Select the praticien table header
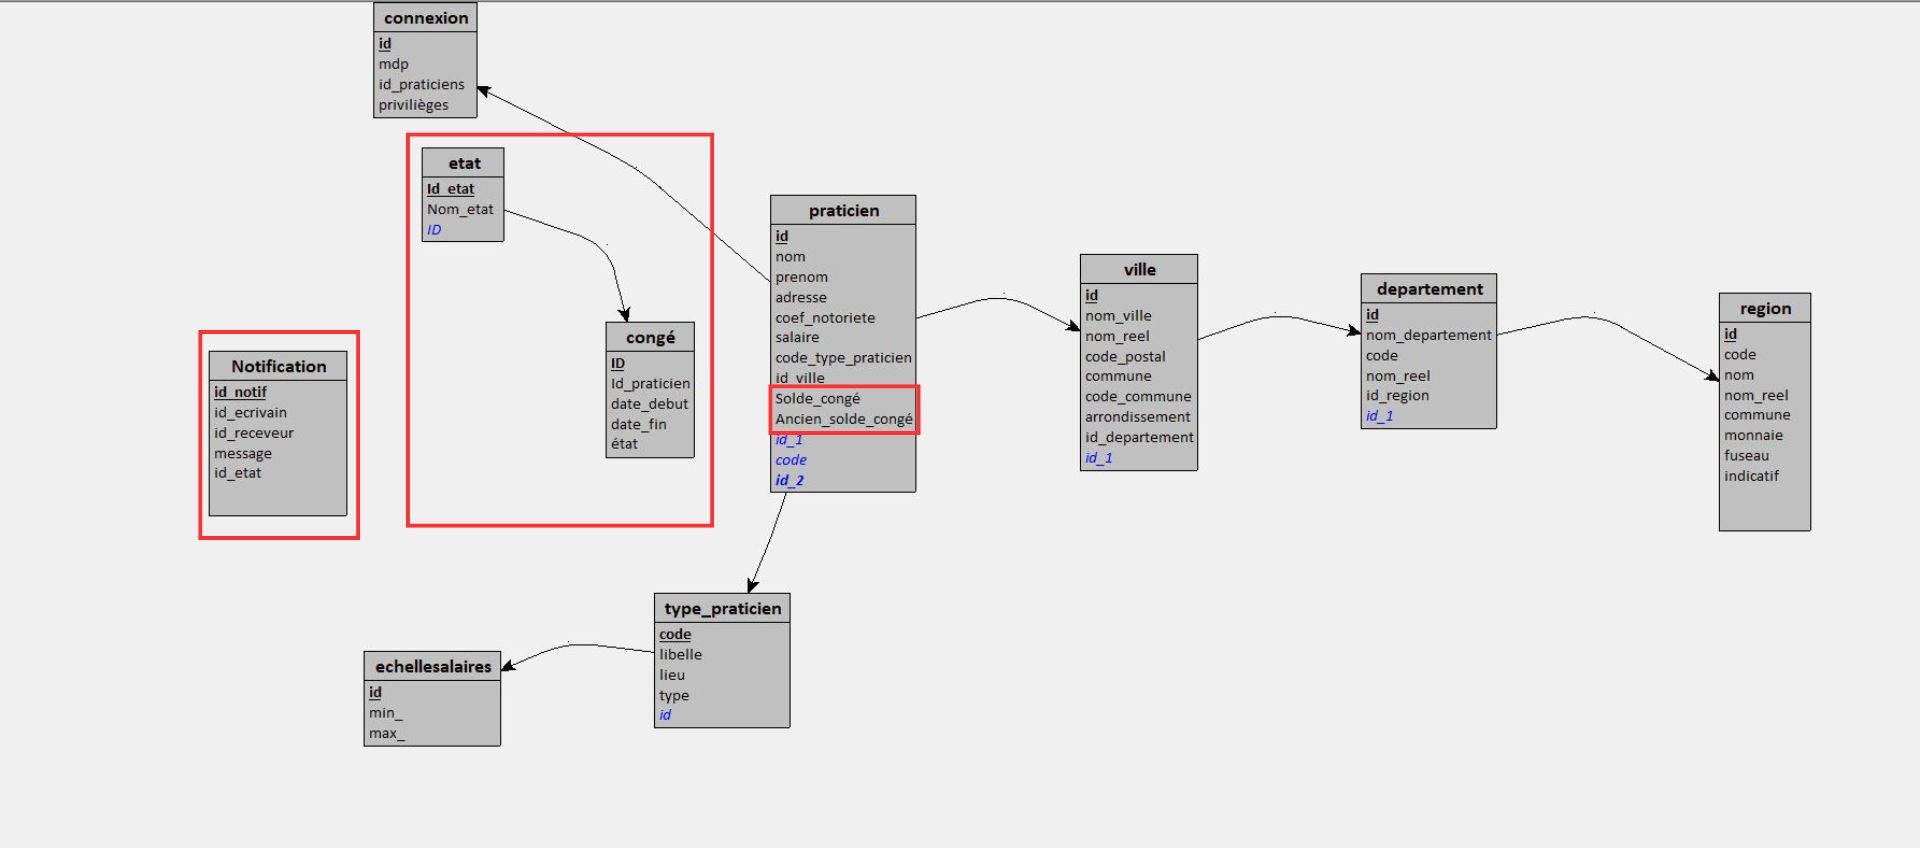 843,211
